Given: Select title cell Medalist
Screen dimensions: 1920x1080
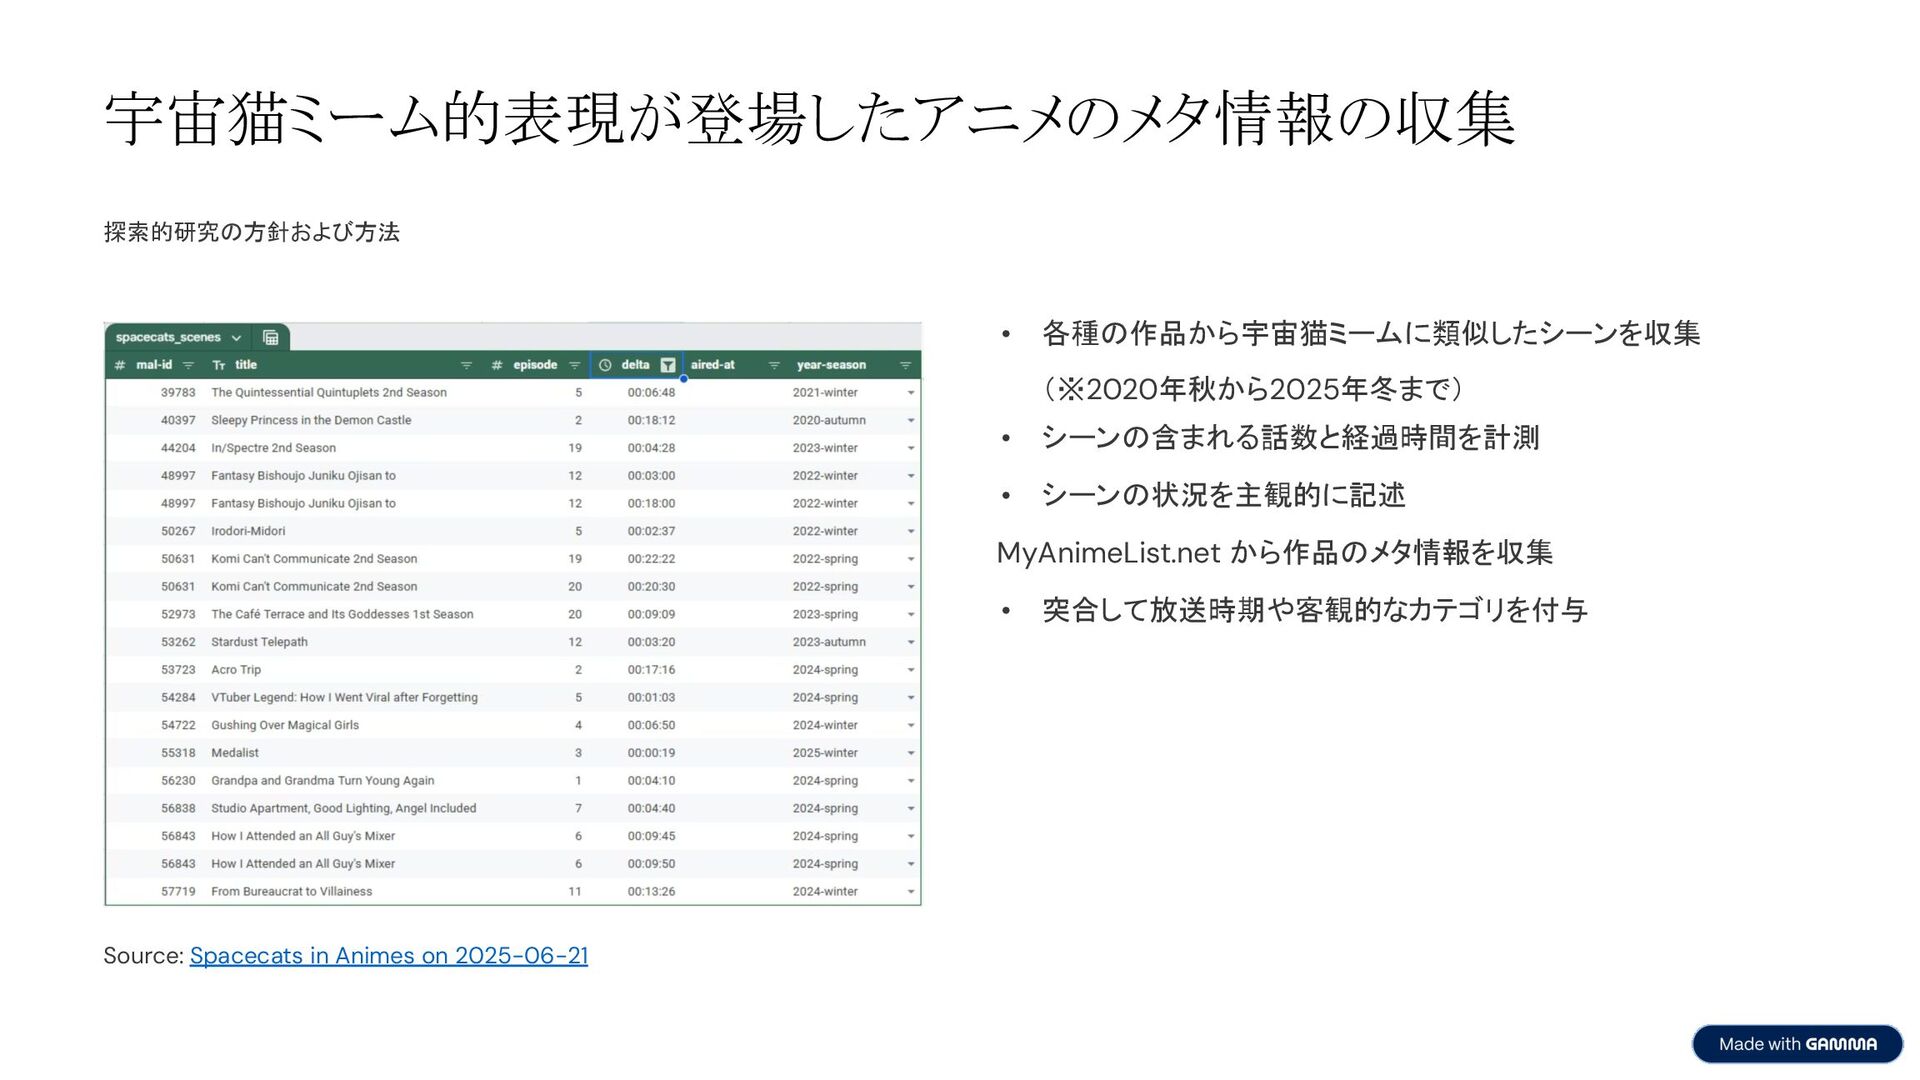Looking at the screenshot, I should (x=235, y=753).
